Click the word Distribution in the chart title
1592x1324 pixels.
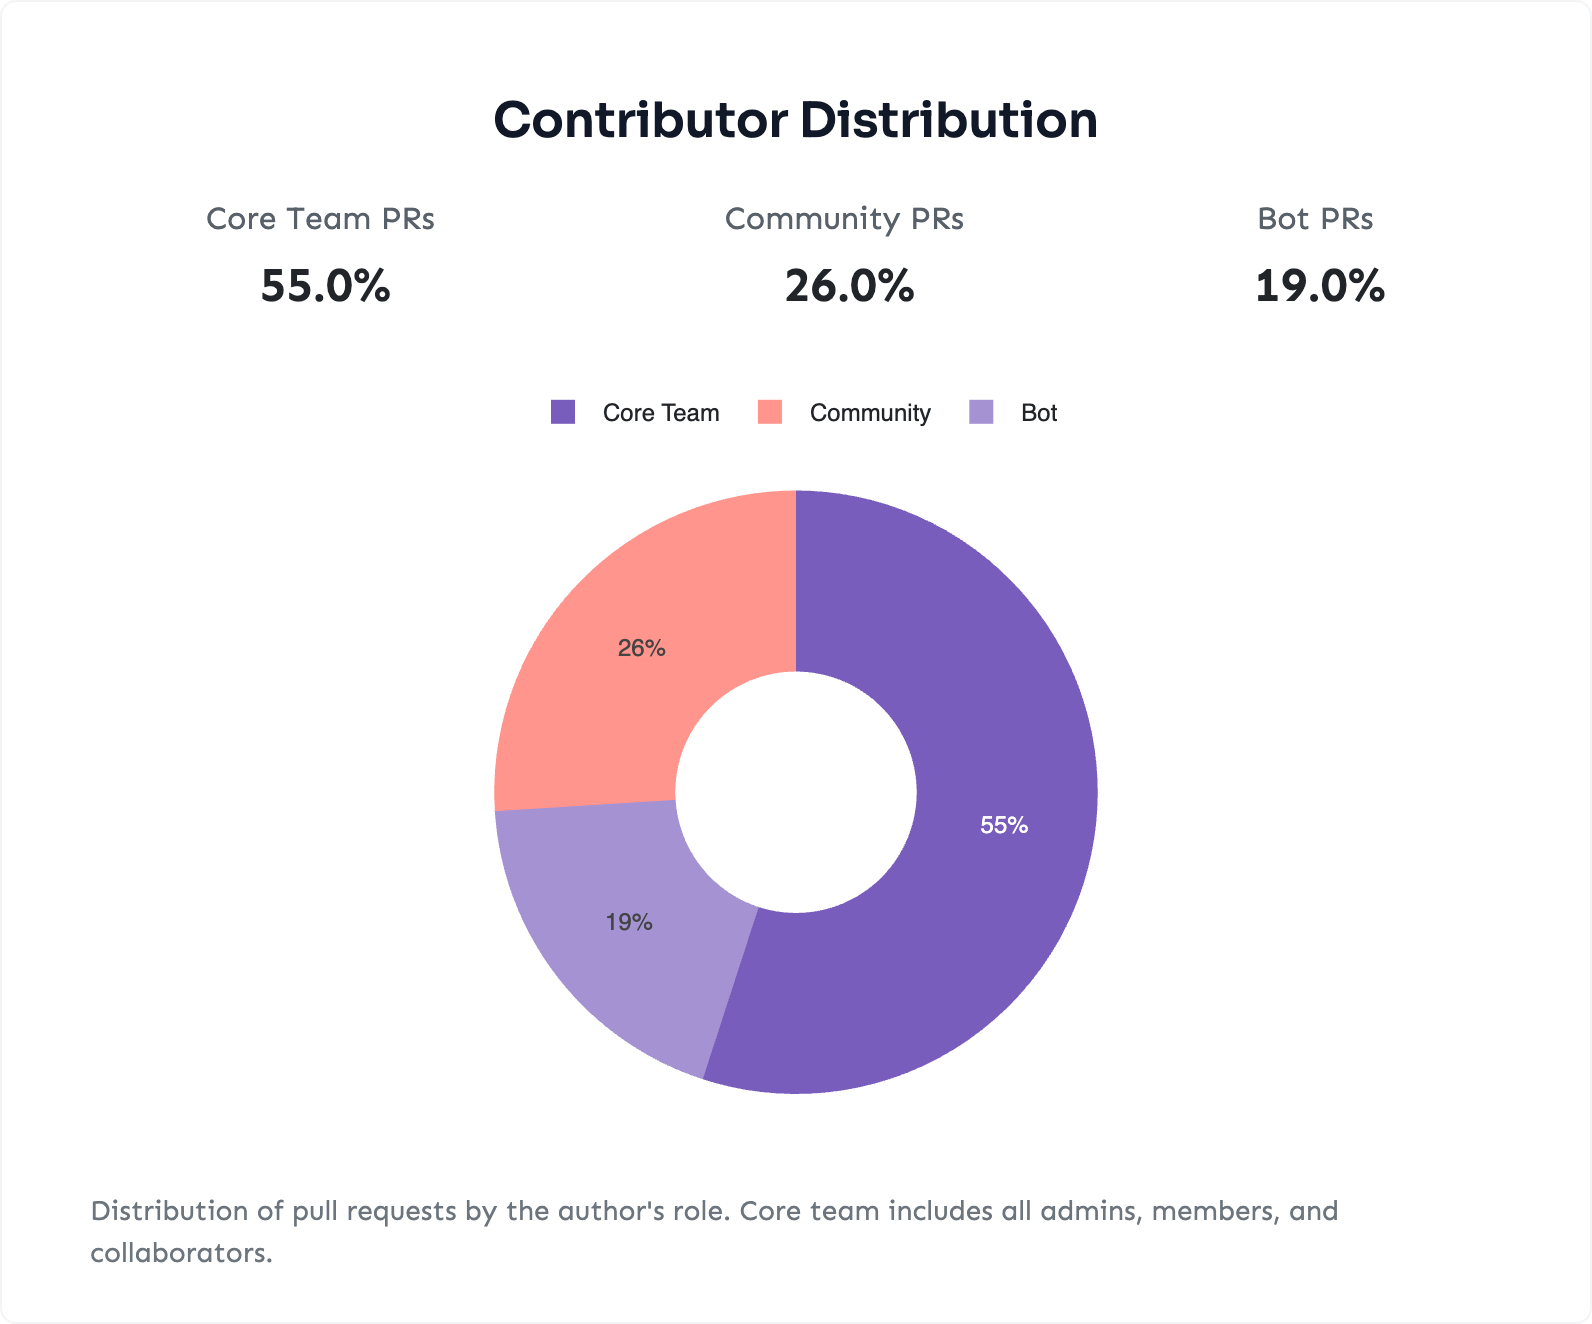coord(948,120)
